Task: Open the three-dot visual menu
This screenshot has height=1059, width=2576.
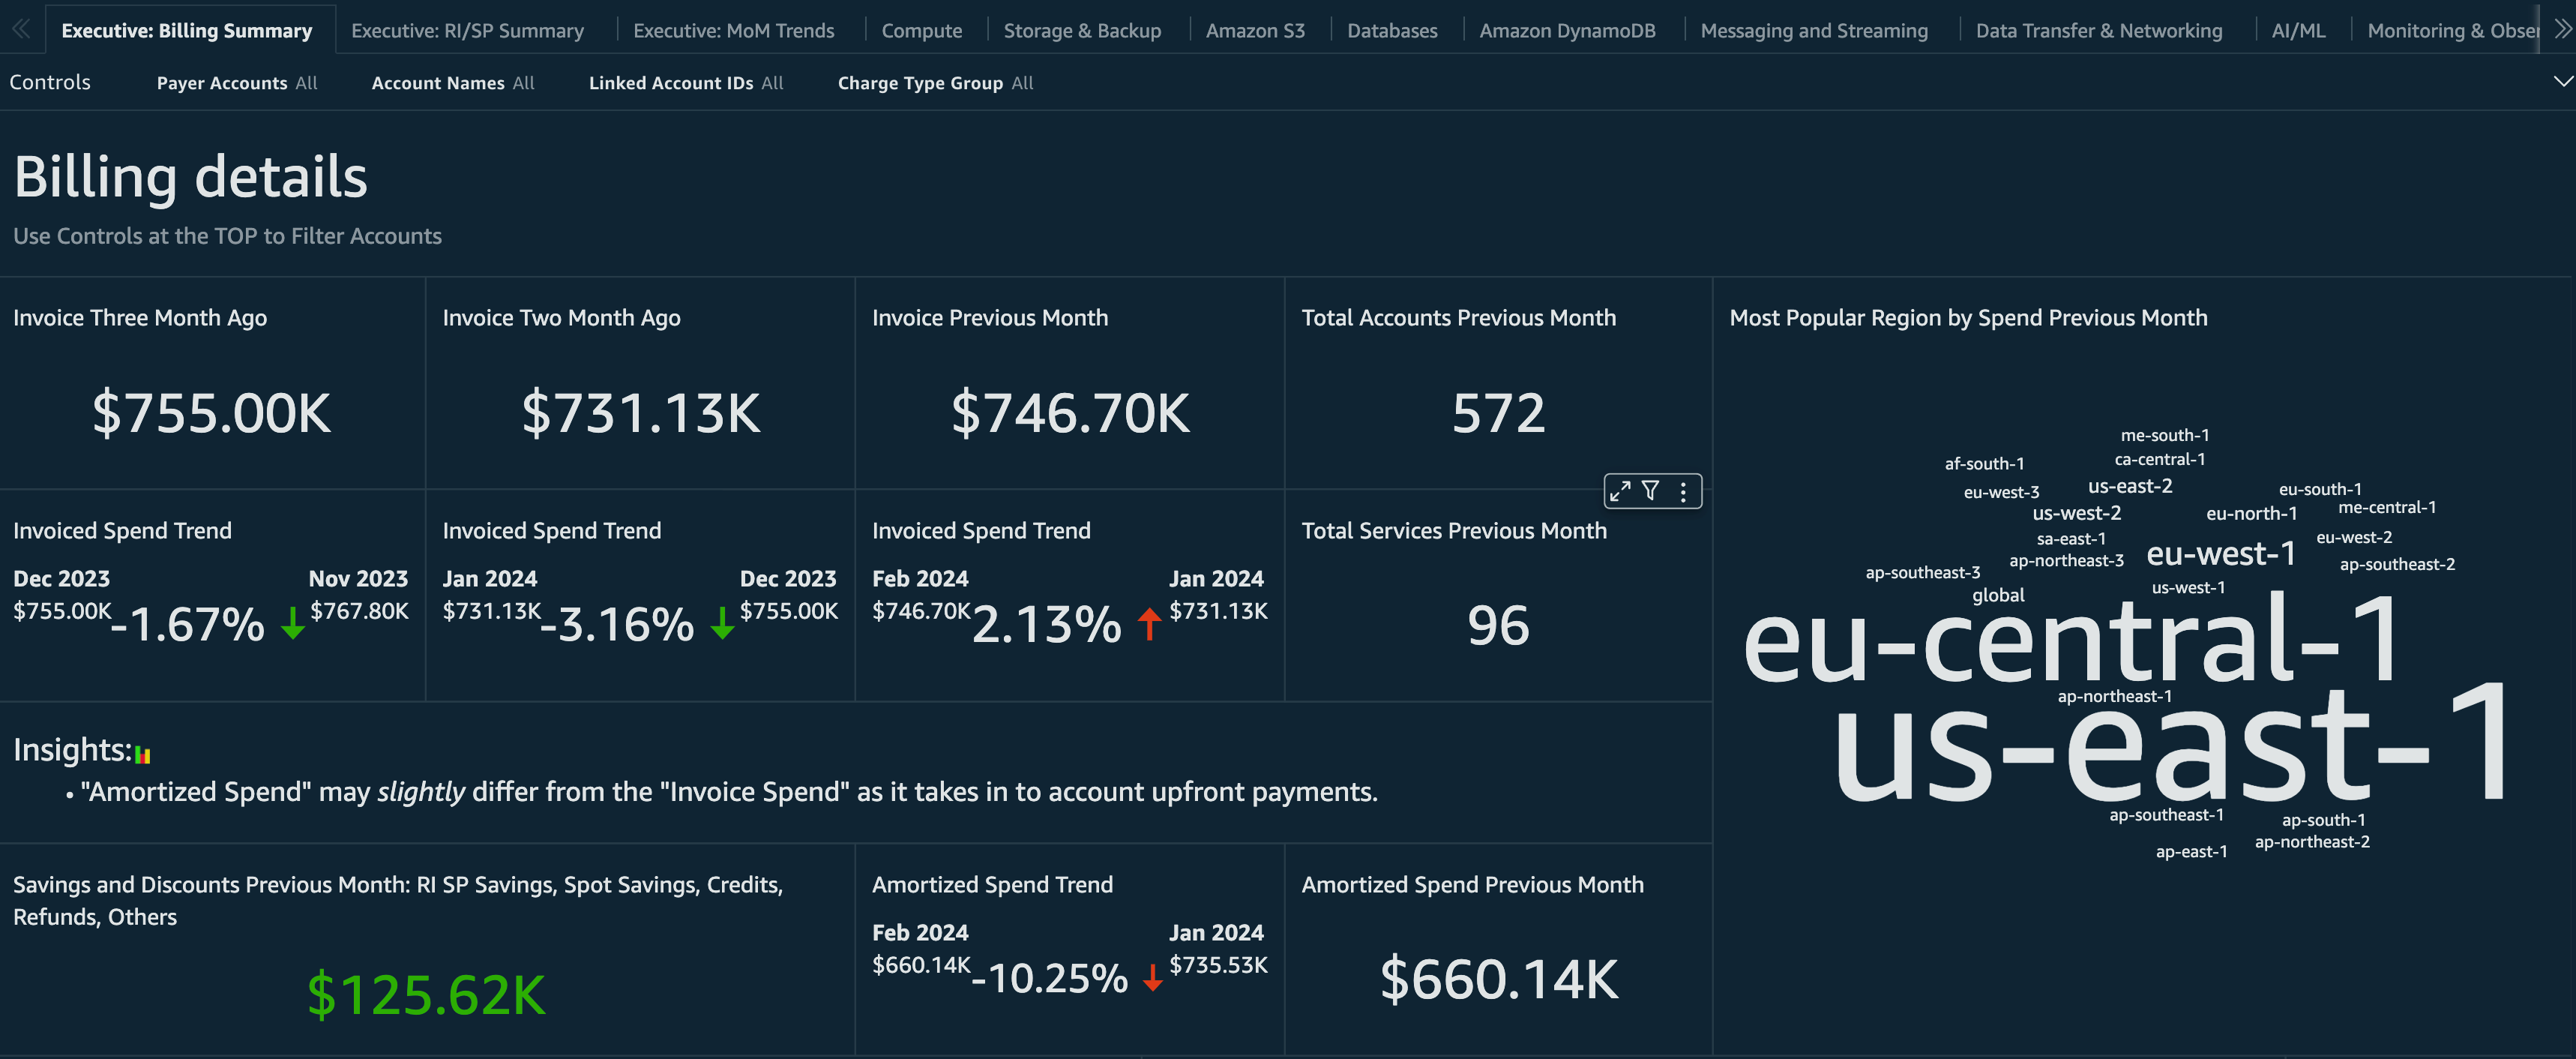Action: pos(1683,491)
